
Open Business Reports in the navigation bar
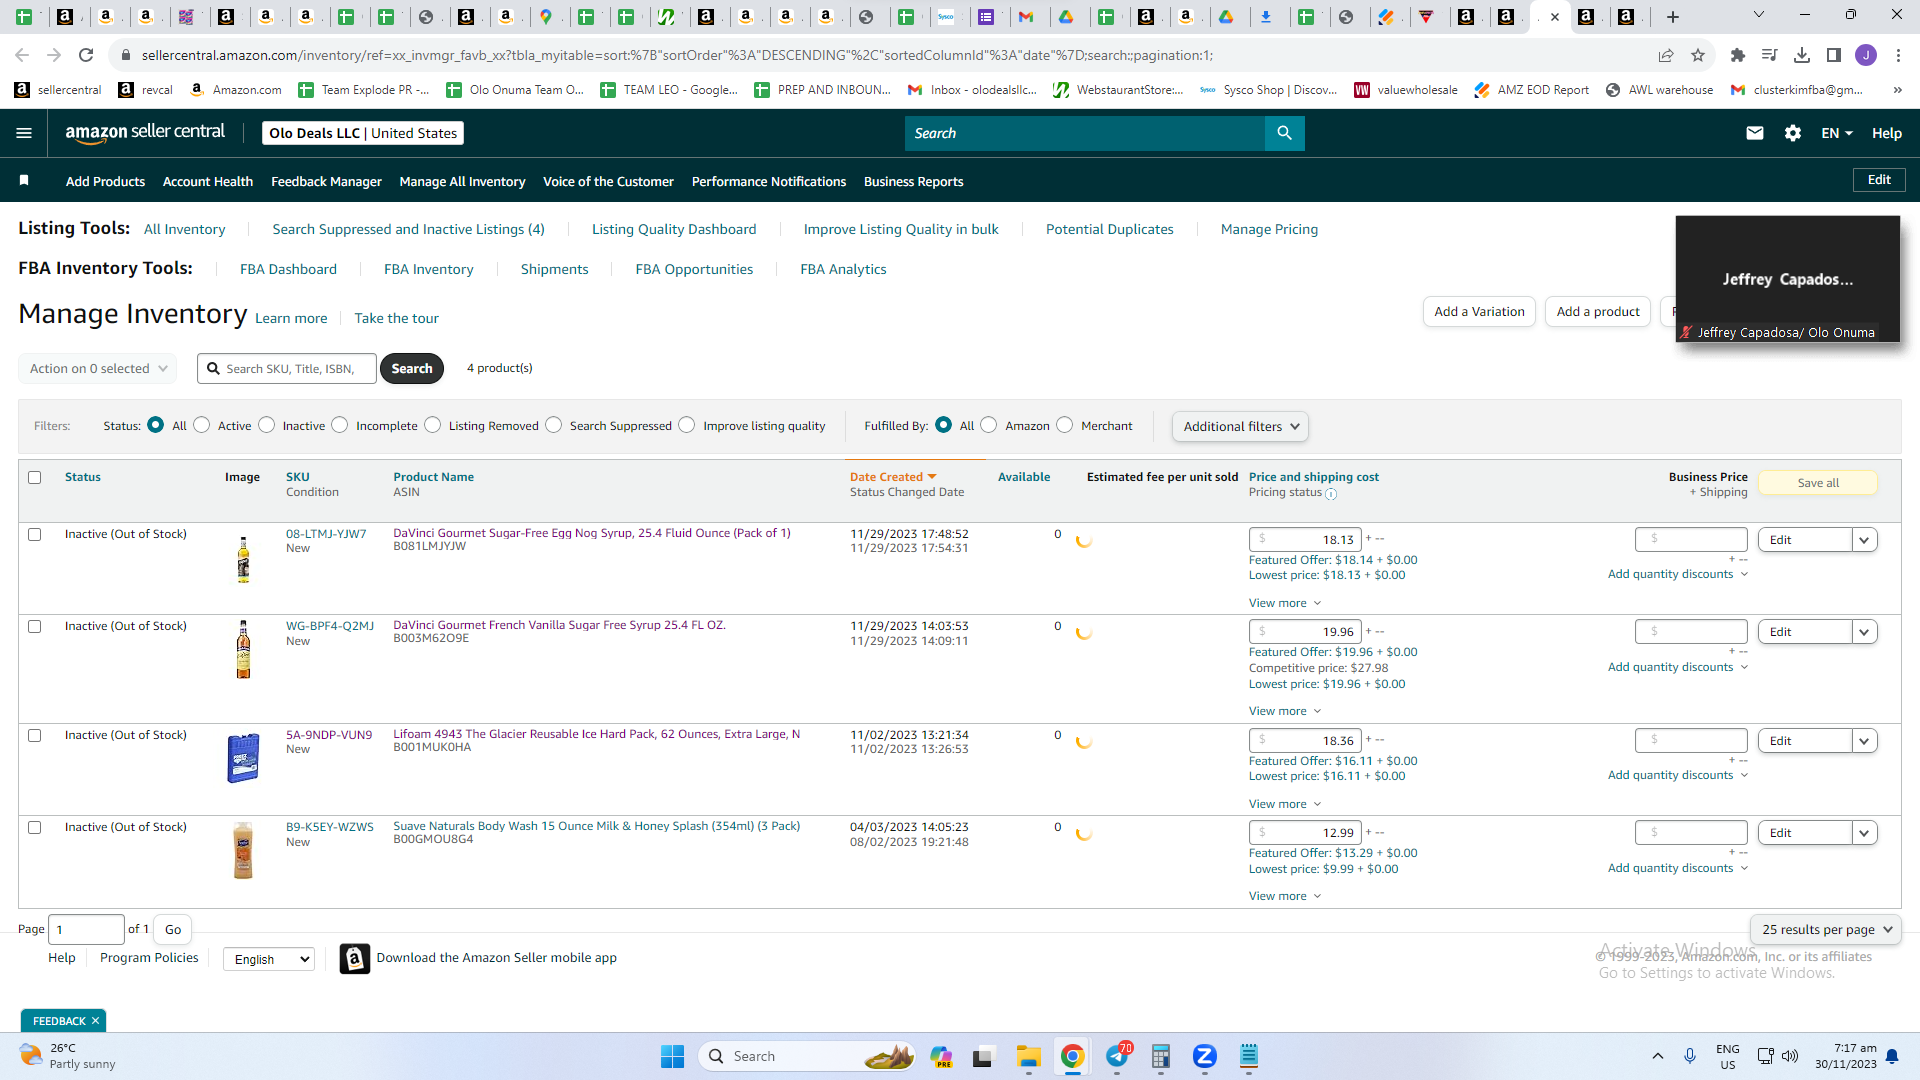[913, 181]
